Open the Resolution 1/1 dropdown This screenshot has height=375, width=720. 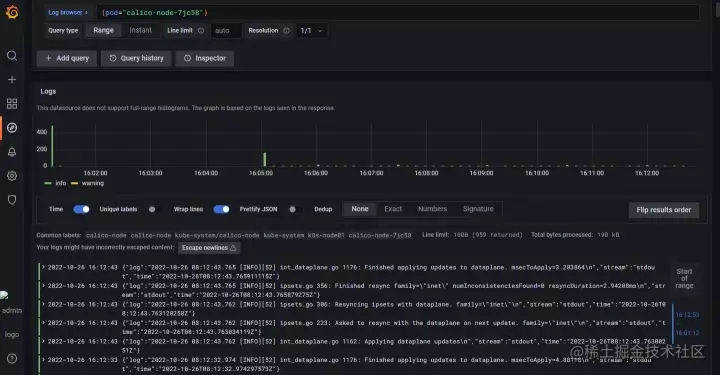[311, 31]
